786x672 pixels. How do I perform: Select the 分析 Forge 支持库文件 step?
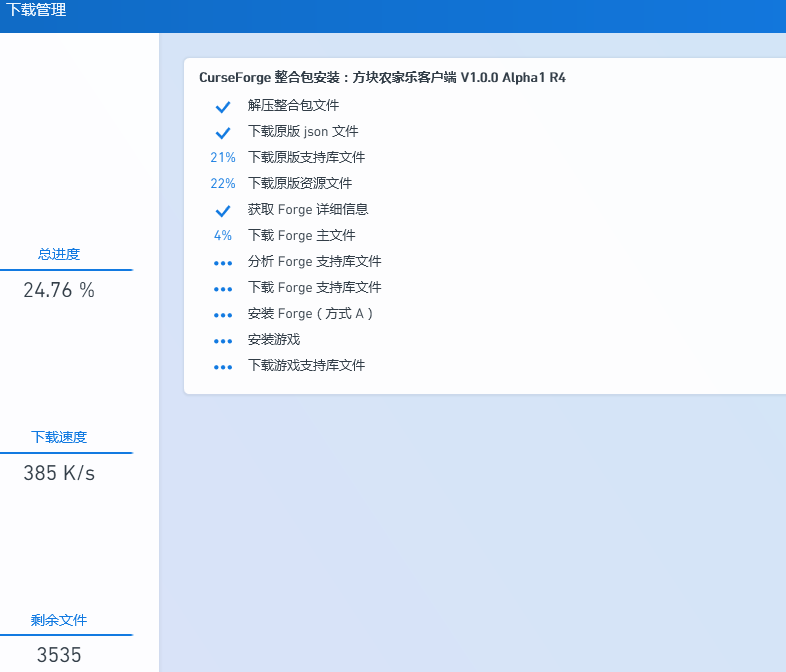tap(314, 262)
